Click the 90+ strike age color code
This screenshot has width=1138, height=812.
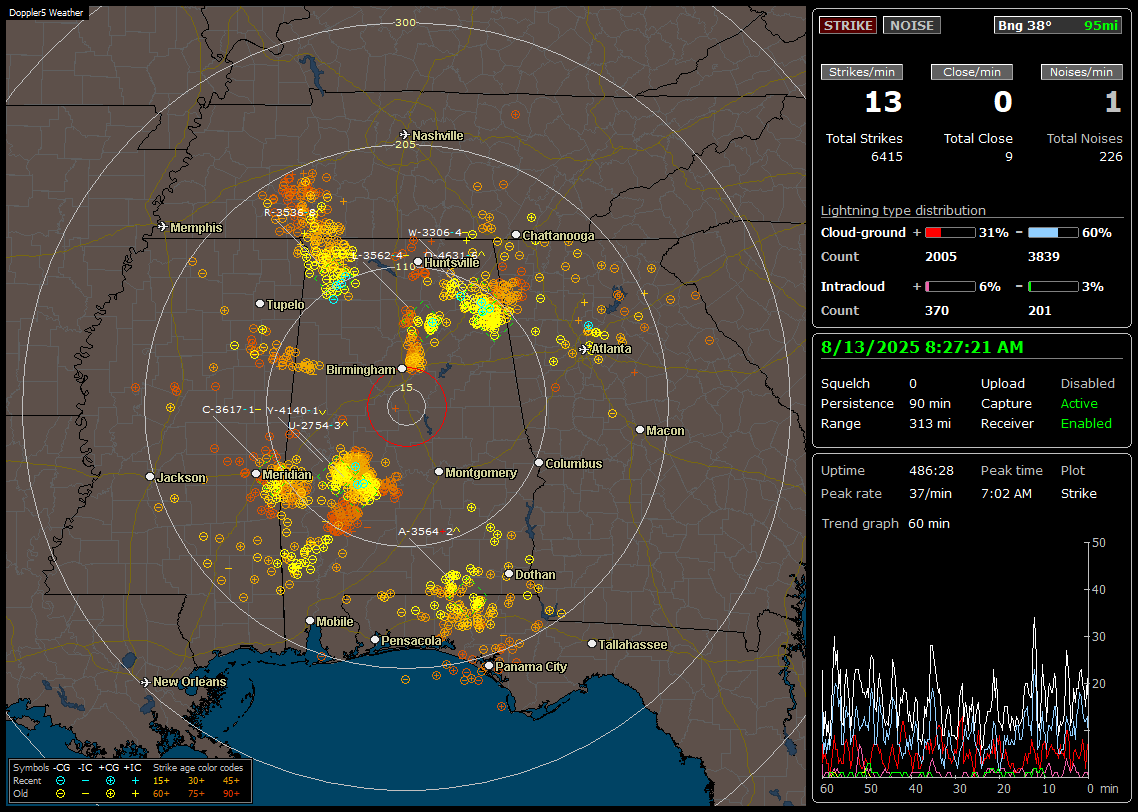(231, 794)
